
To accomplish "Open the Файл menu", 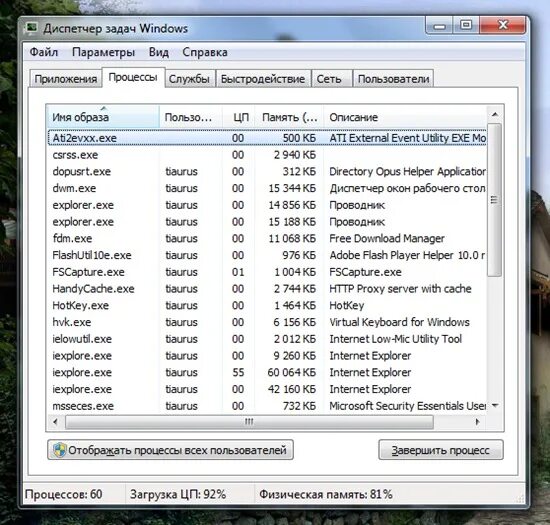I will (43, 52).
